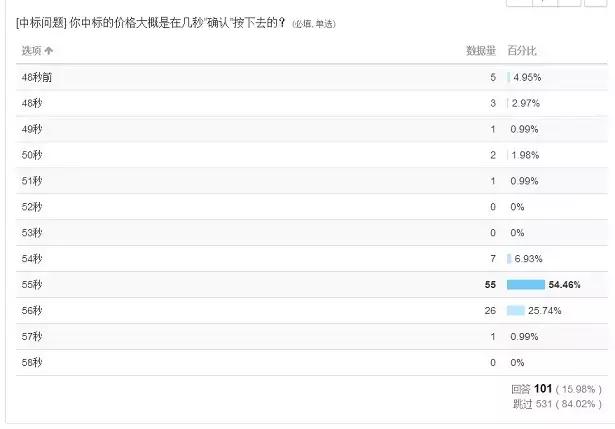Image resolution: width=615 pixels, height=429 pixels.
Task: Select the 53秒 option label
Action: coord(32,233)
